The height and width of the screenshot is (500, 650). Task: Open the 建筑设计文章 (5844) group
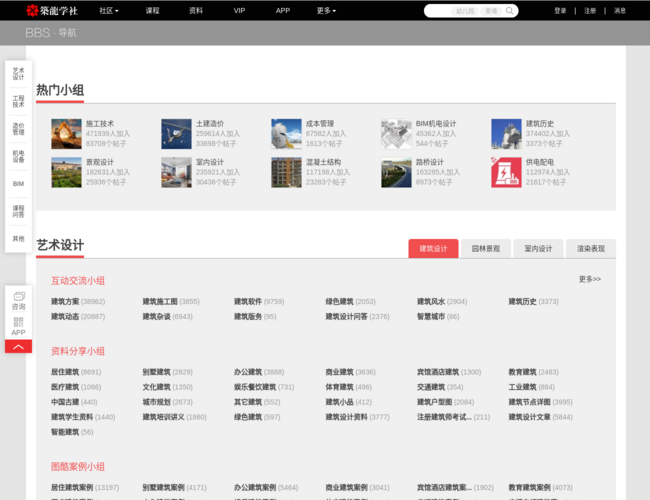coord(541,417)
